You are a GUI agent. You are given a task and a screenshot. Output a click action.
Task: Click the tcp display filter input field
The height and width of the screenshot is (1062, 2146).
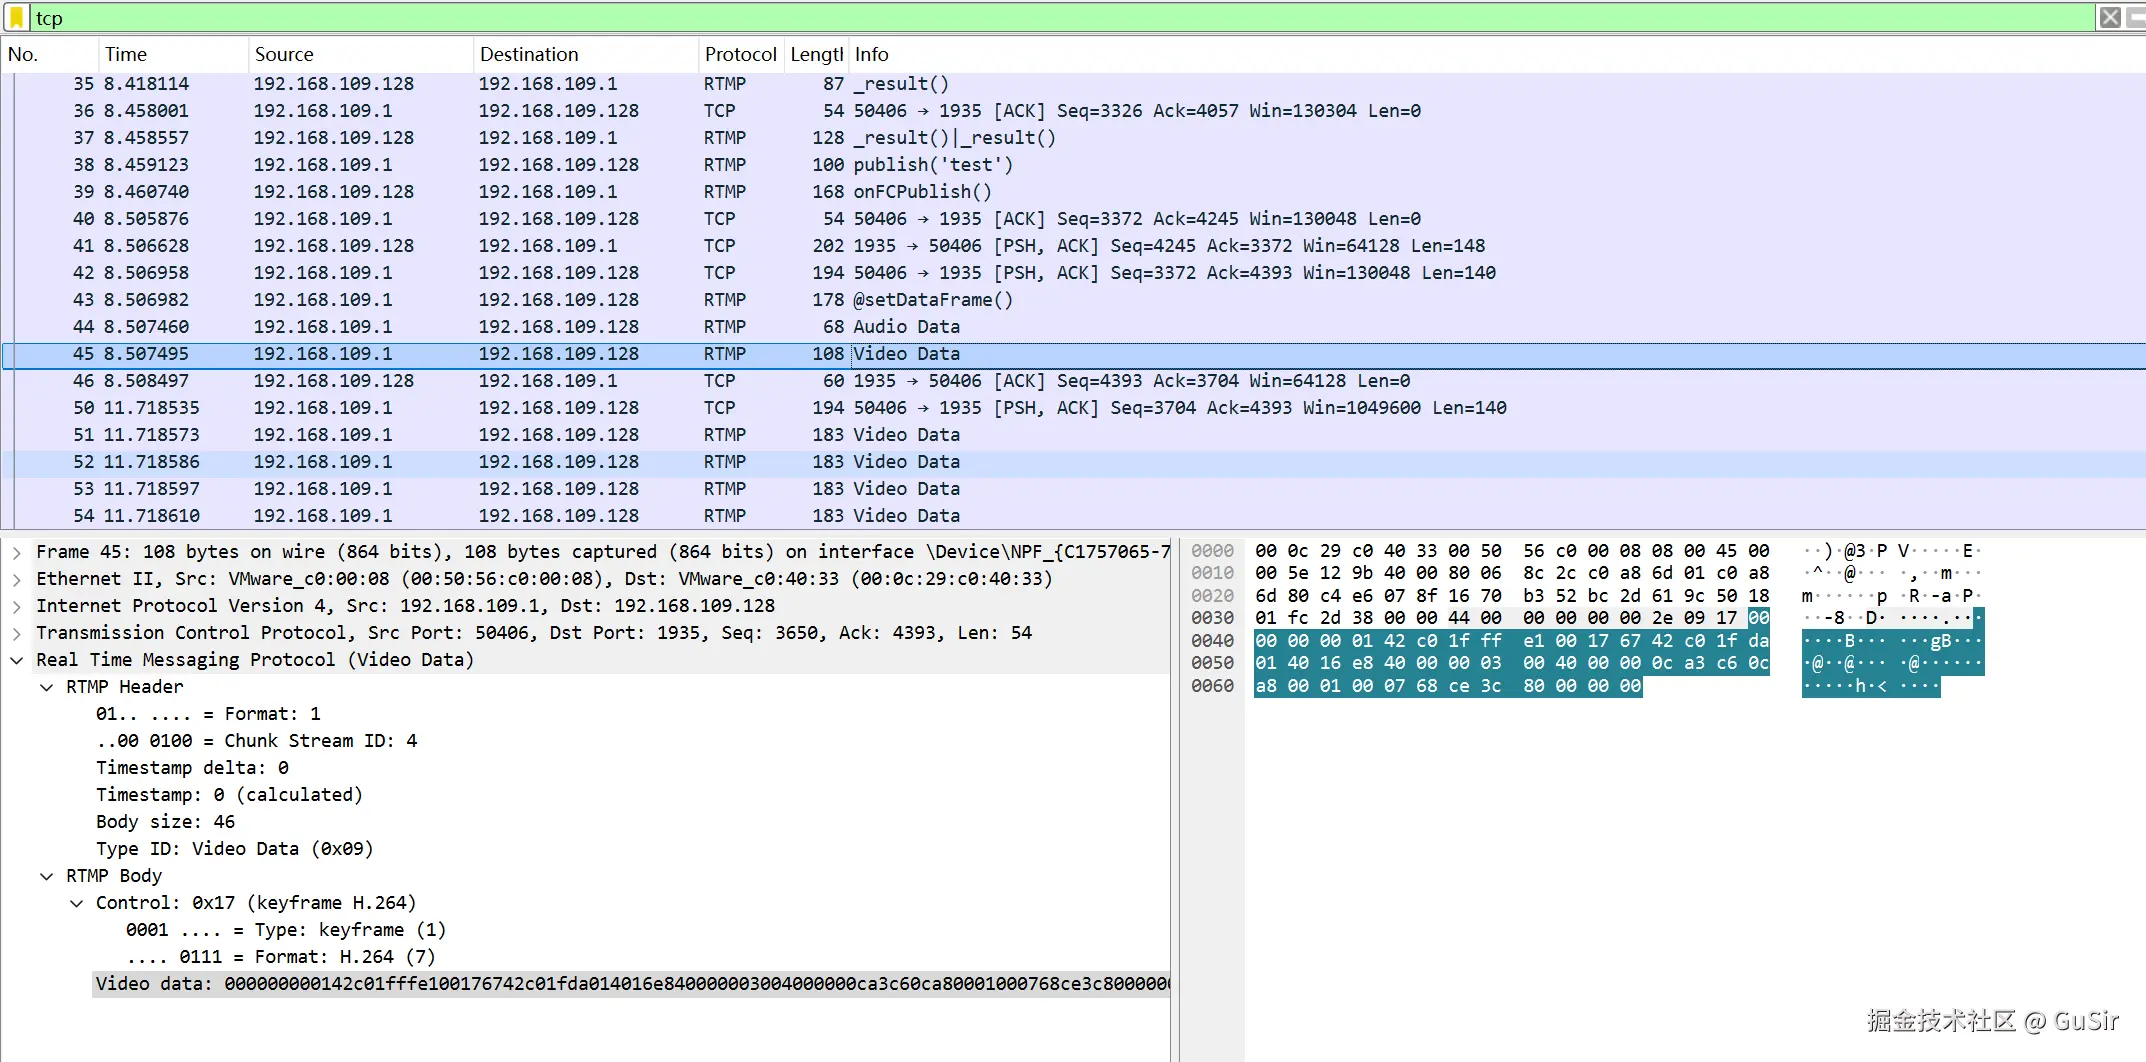(x=1060, y=17)
